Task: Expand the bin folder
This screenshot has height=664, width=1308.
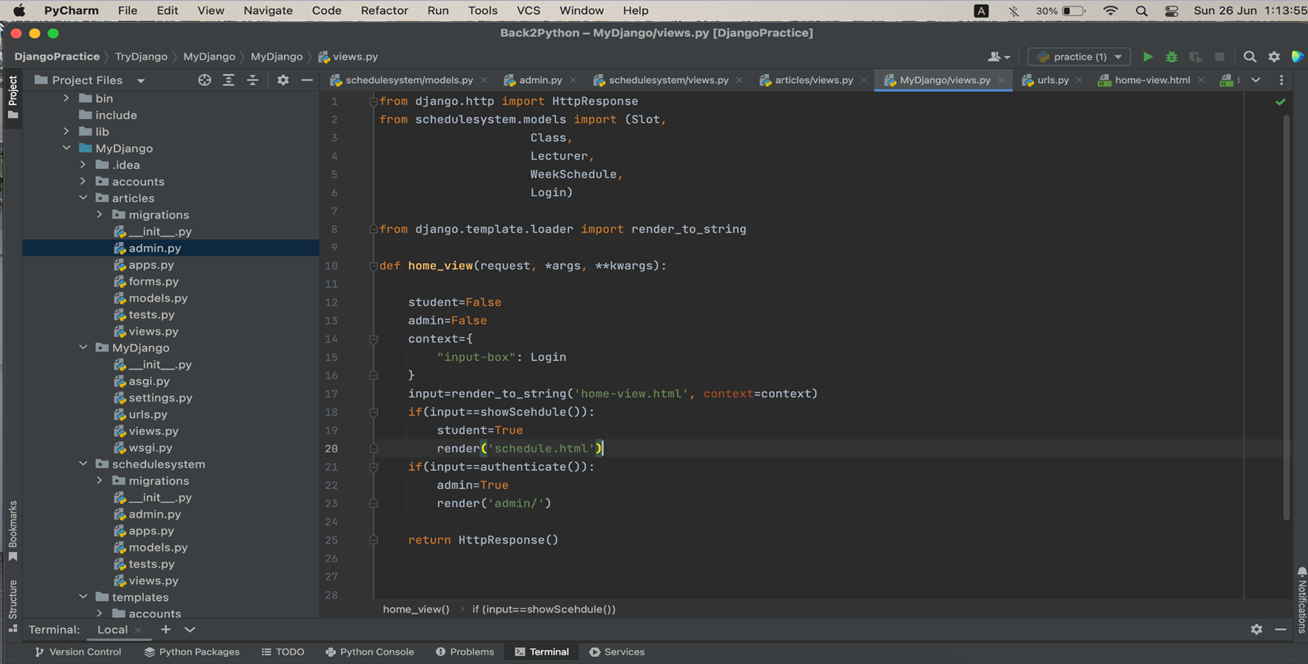Action: pyautogui.click(x=67, y=98)
